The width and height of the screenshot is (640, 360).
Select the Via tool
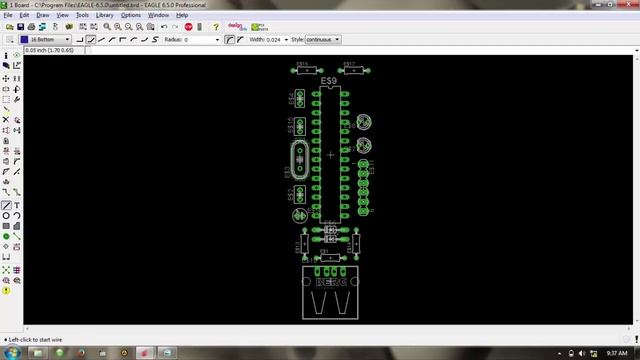point(6,236)
